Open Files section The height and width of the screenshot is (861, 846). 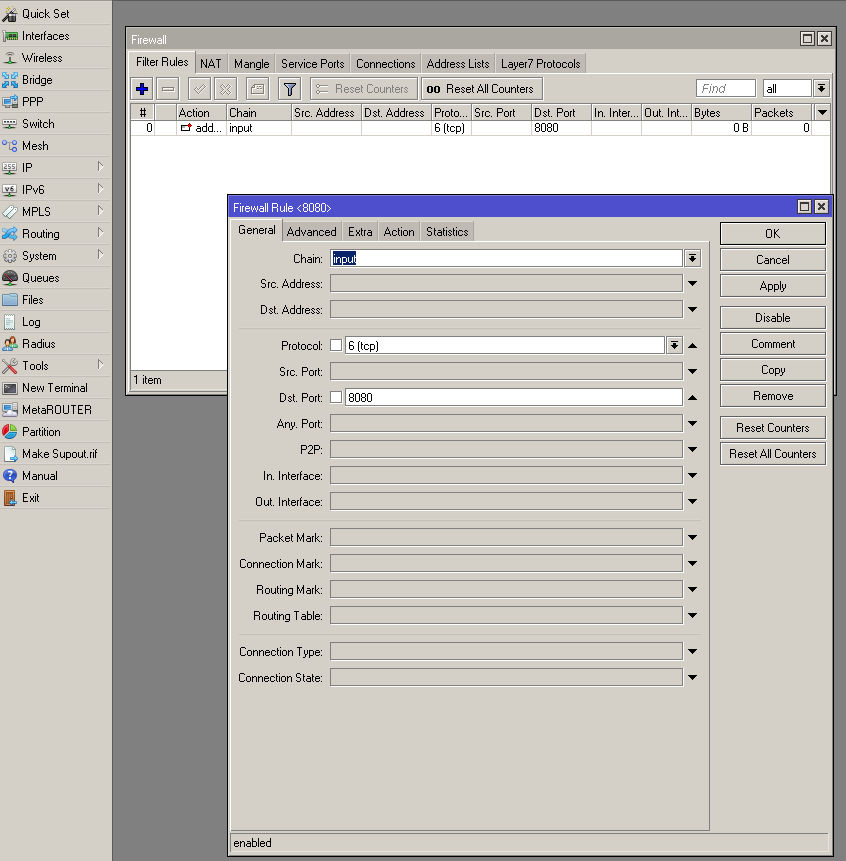point(55,300)
